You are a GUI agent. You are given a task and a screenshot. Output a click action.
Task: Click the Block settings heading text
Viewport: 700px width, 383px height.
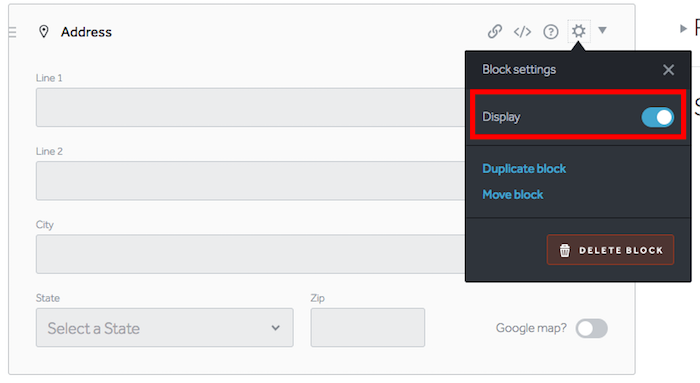tap(519, 70)
